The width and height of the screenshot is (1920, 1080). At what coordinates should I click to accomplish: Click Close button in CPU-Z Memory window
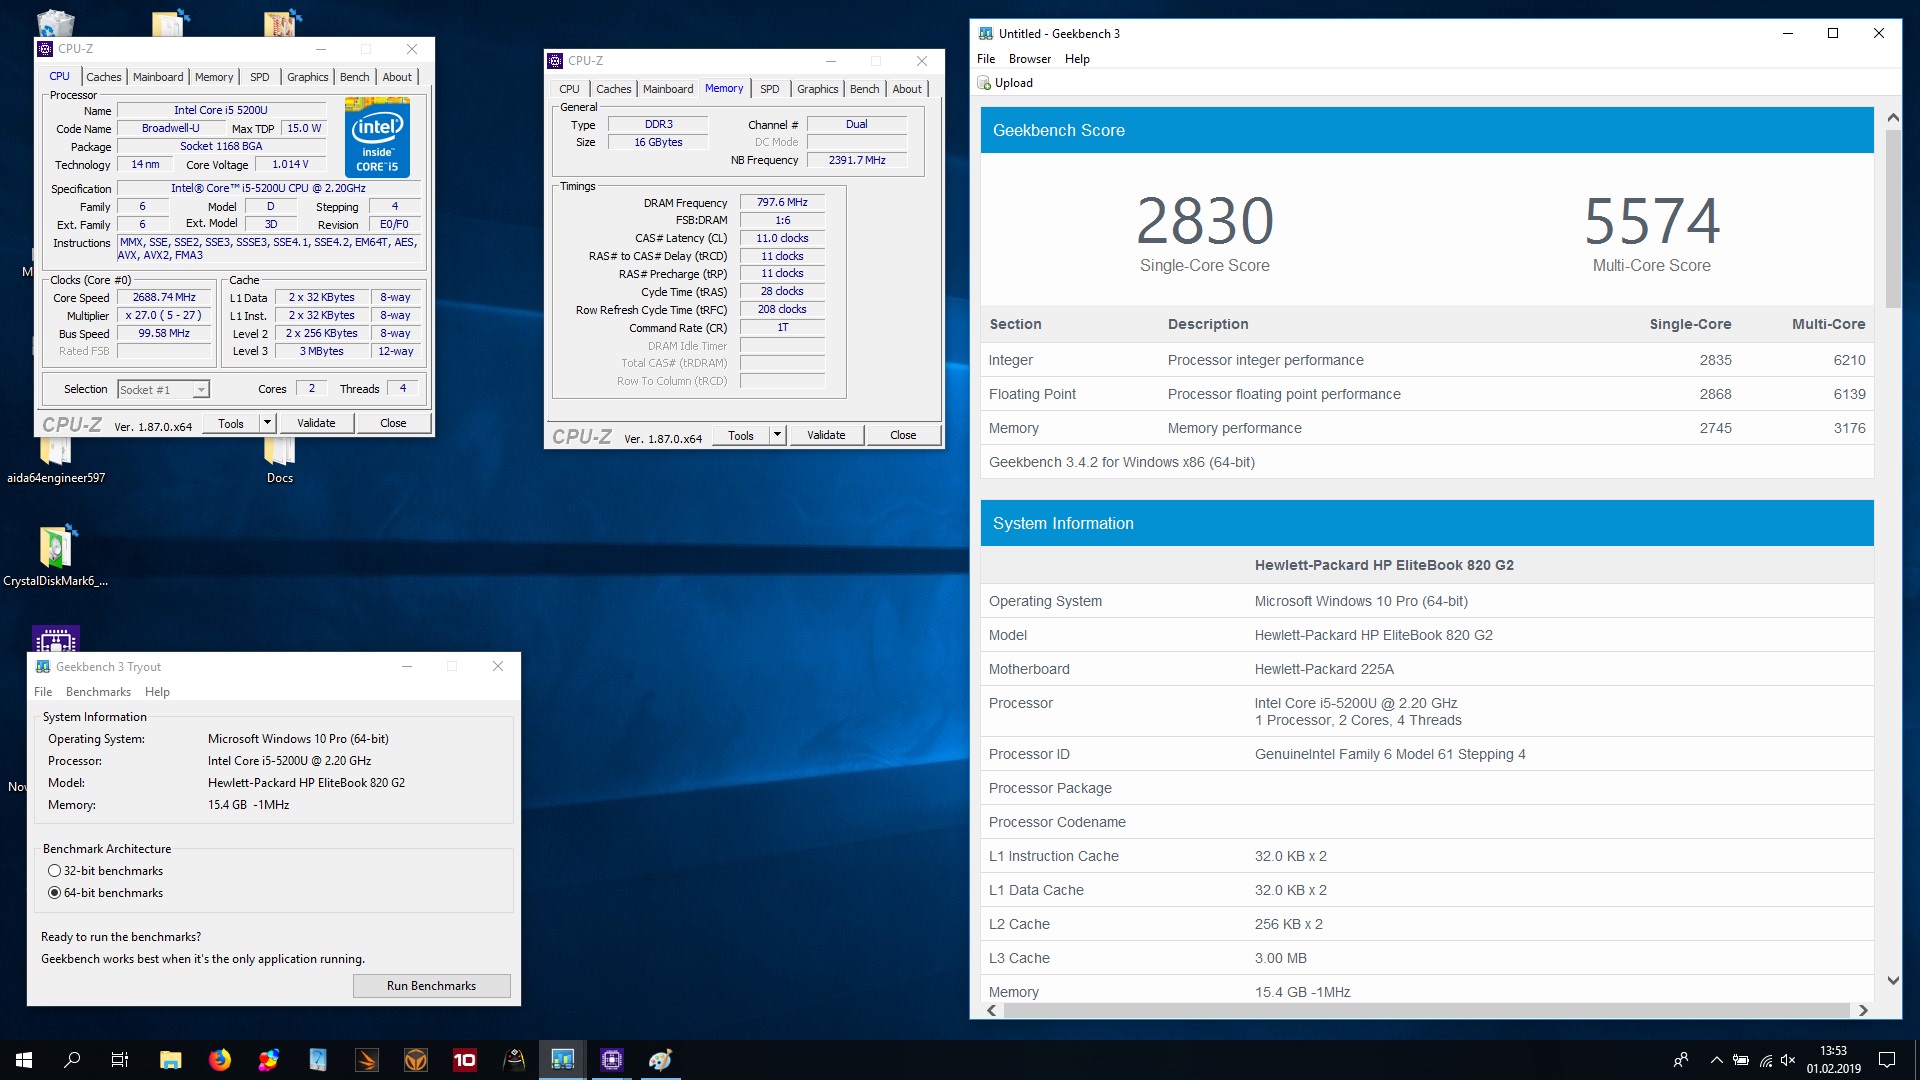pos(903,435)
